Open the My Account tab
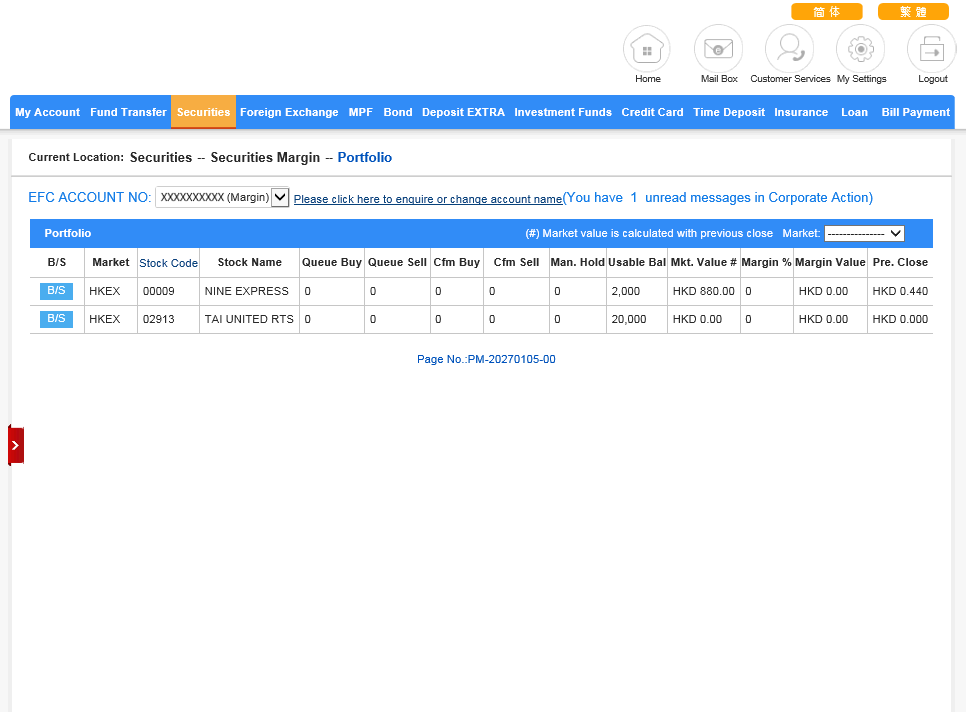This screenshot has width=966, height=712. (47, 112)
